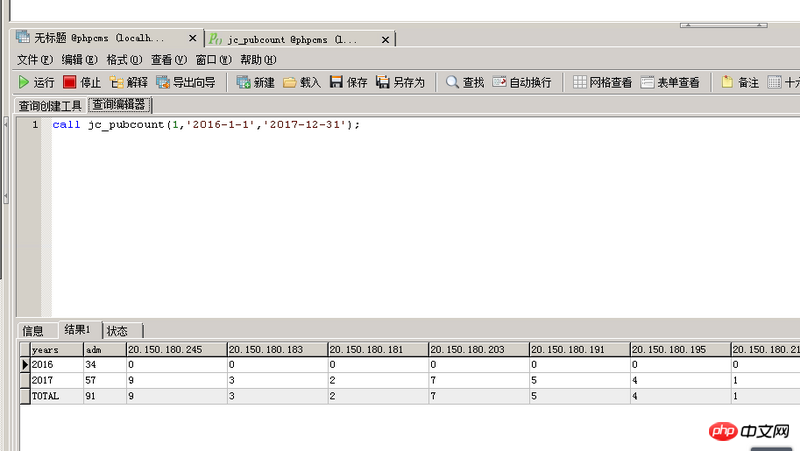Viewport: 800px width, 451px height.
Task: Switch to grid view (网格查看) icon
Action: (x=580, y=82)
